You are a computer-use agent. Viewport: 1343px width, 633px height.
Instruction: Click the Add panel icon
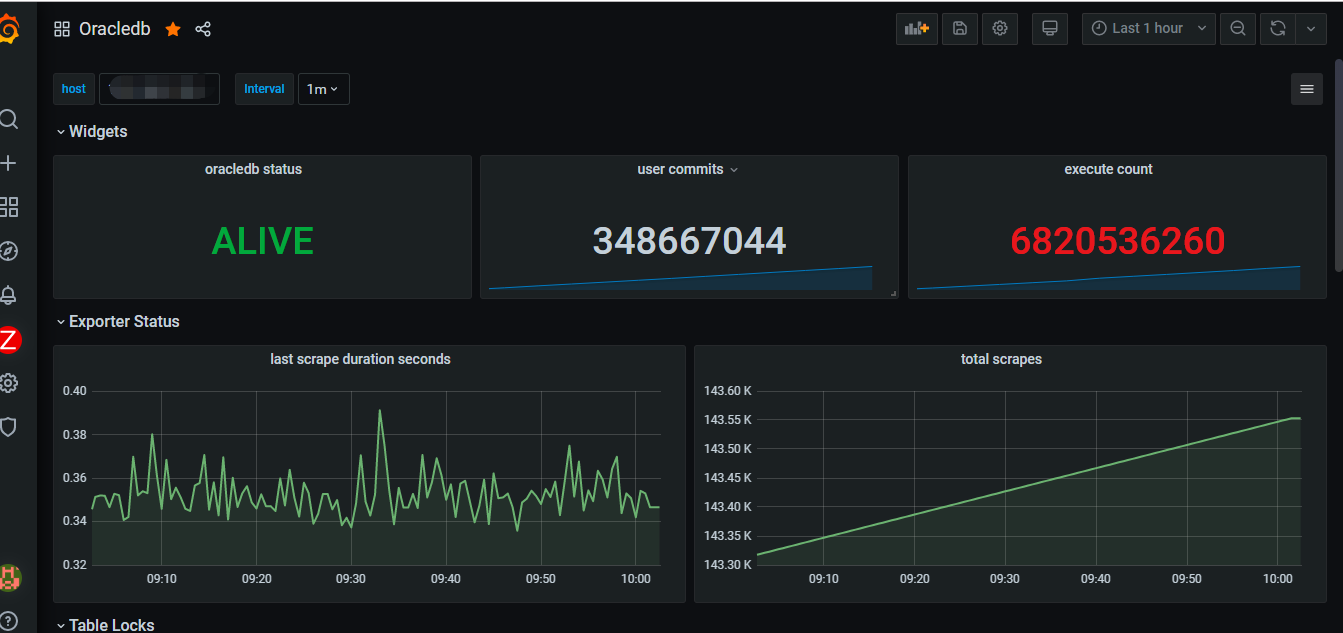click(917, 29)
